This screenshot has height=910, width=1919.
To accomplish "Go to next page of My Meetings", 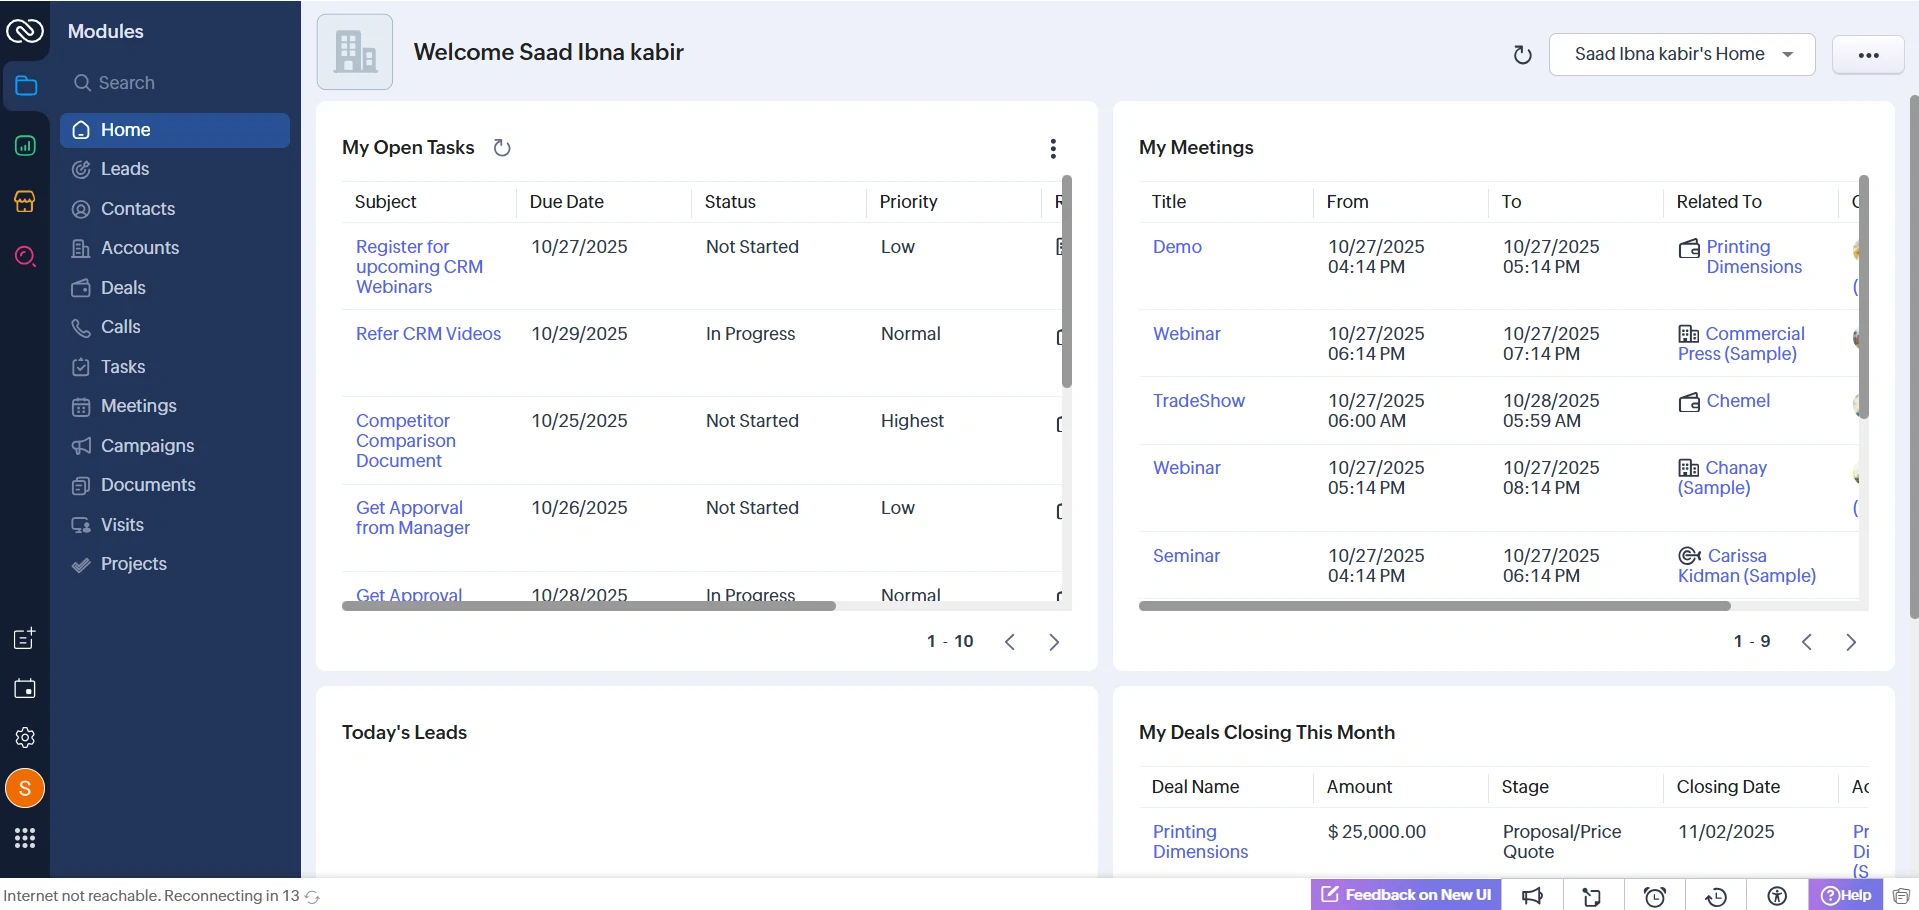I will pos(1851,641).
